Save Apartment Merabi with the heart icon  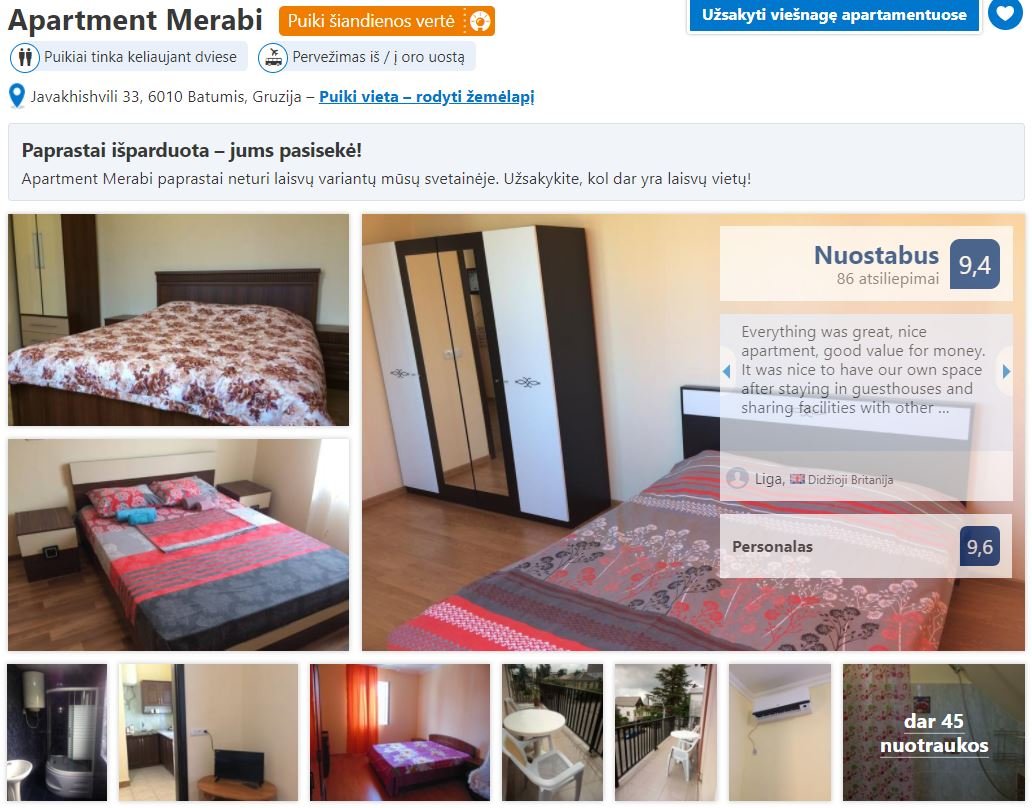coord(1005,14)
